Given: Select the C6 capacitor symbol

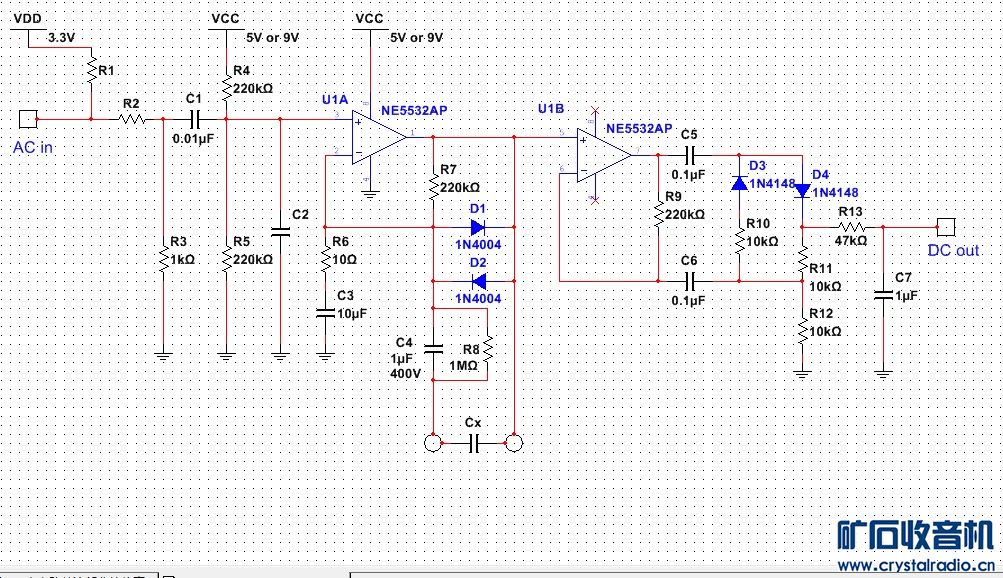Looking at the screenshot, I should (x=690, y=281).
